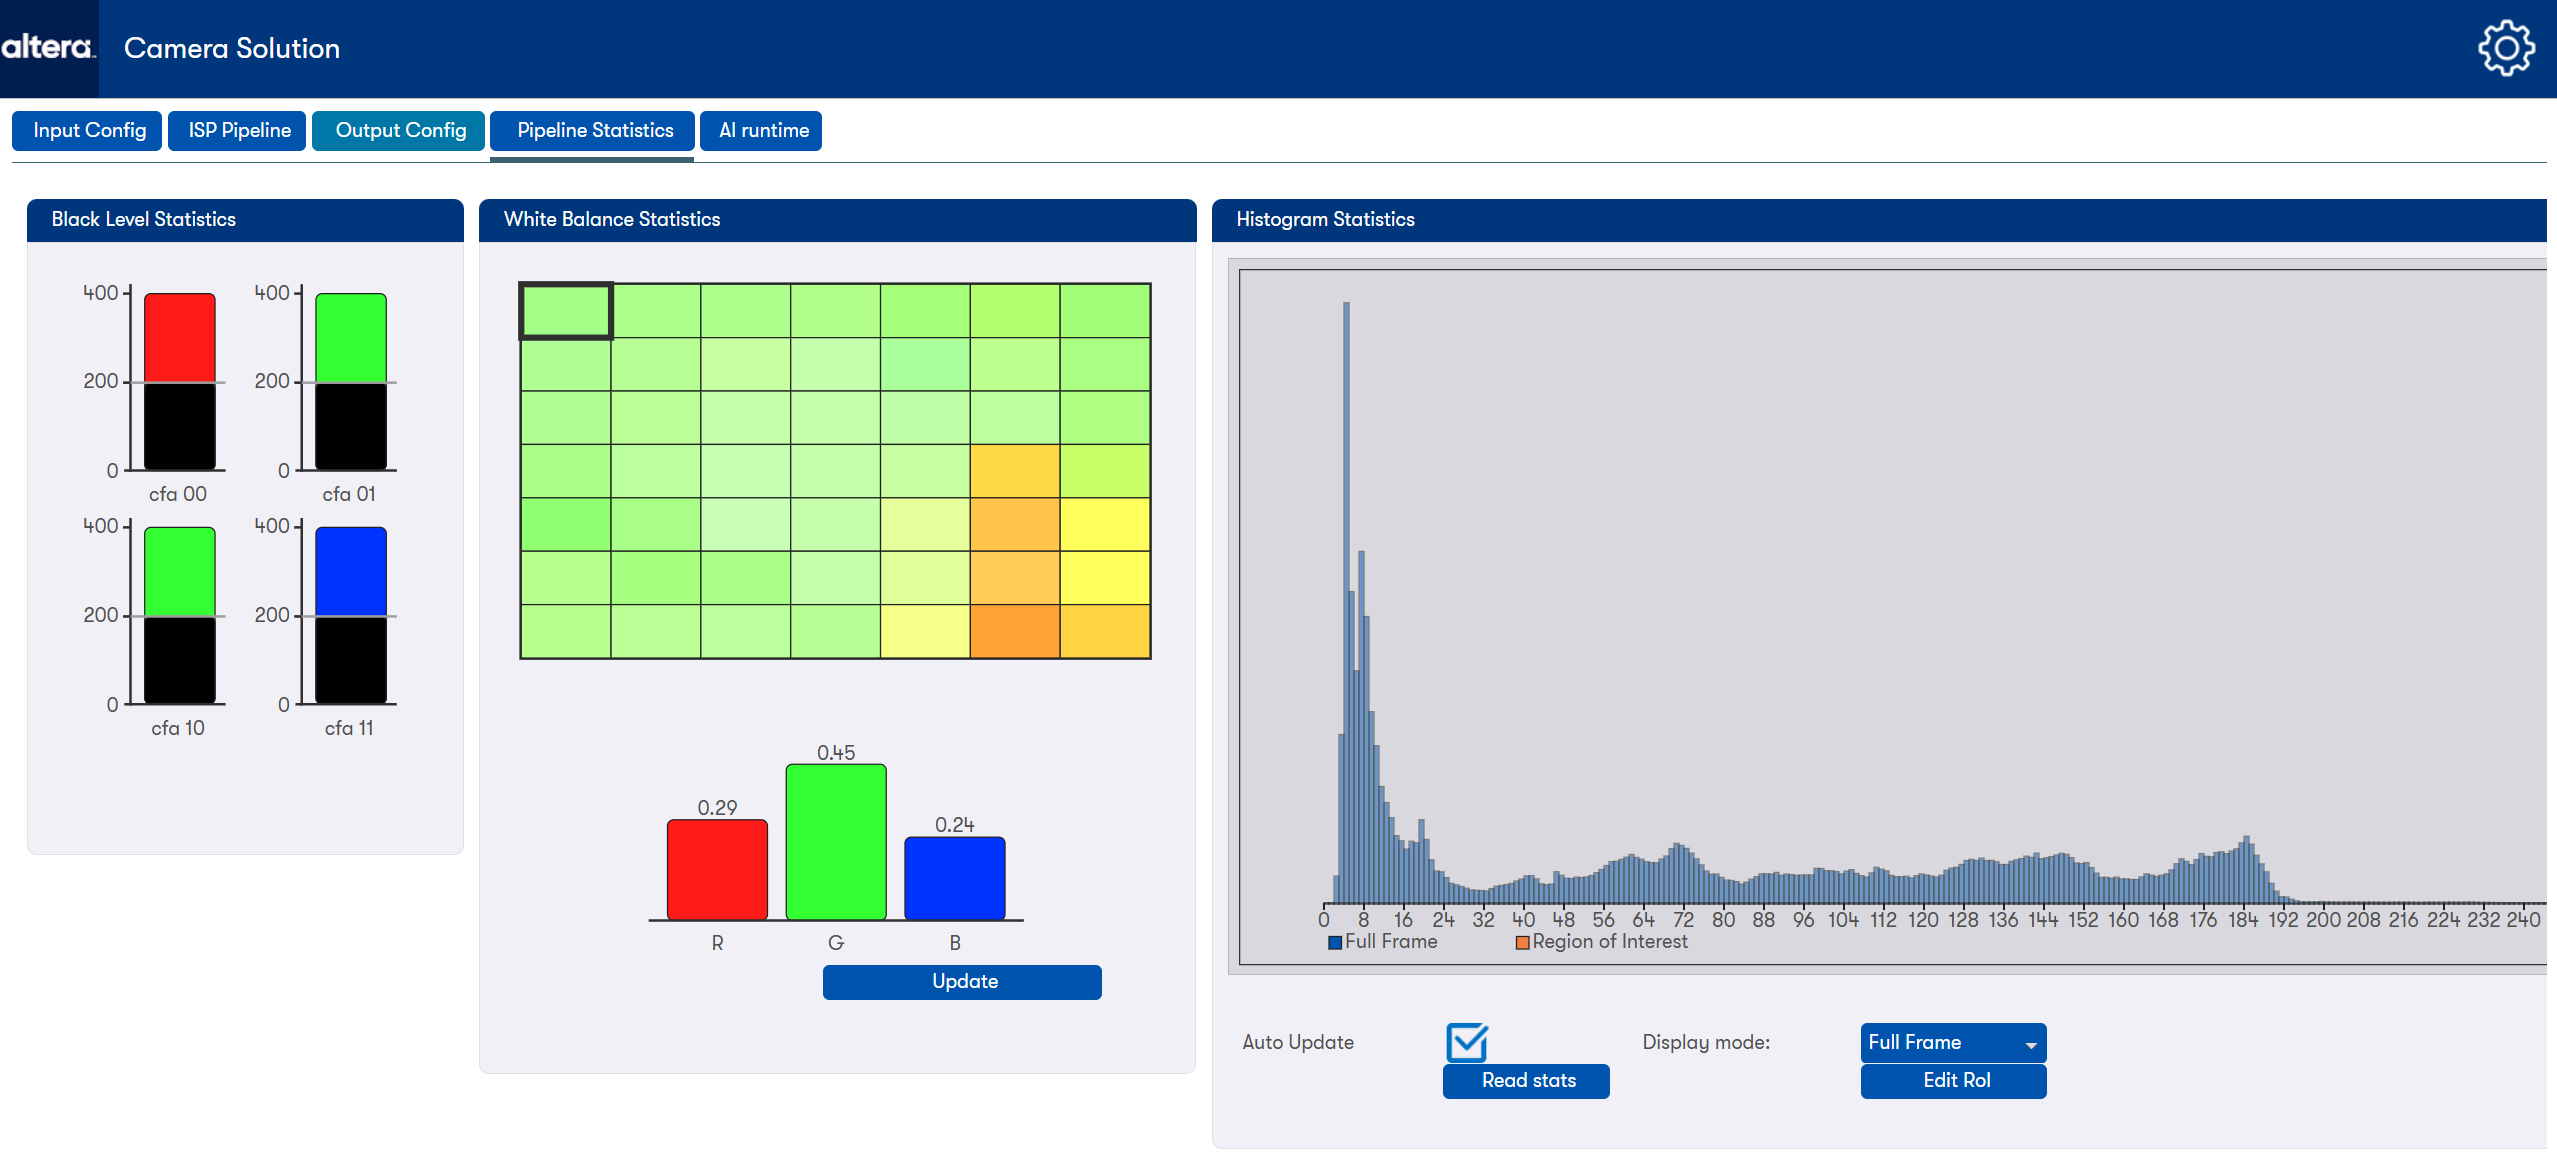Uncheck the Auto Update checkbox
This screenshot has width=2557, height=1170.
1467,1042
